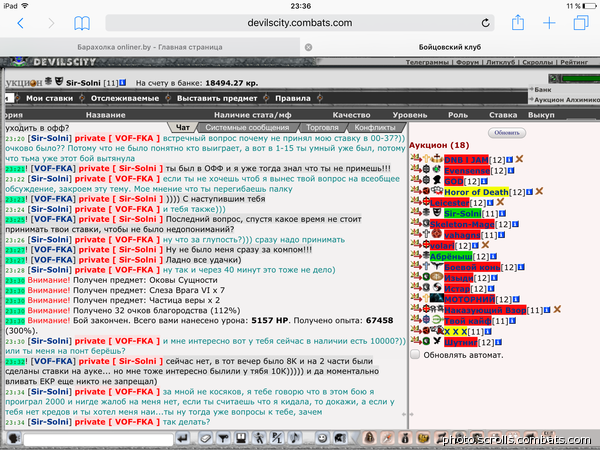Save chat log floppy icon
The width and height of the screenshot is (600, 450).
(x=241, y=438)
